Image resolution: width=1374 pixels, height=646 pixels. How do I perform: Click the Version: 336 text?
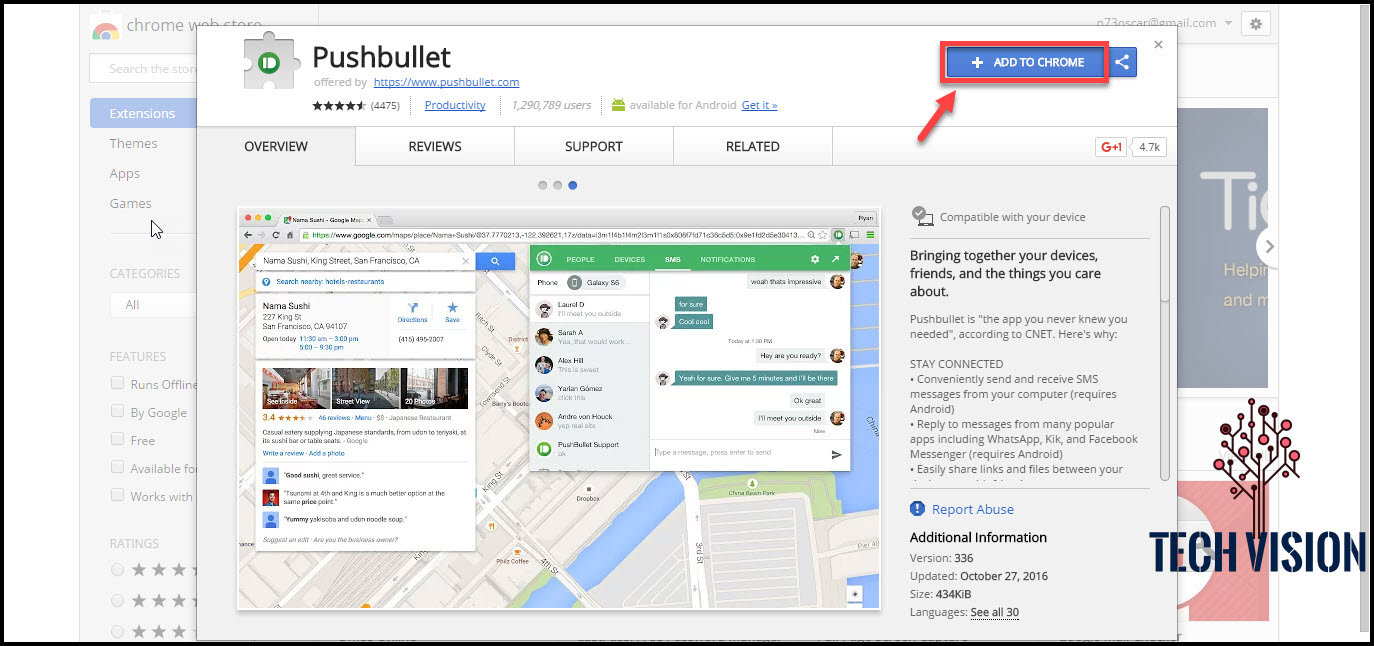(x=941, y=558)
